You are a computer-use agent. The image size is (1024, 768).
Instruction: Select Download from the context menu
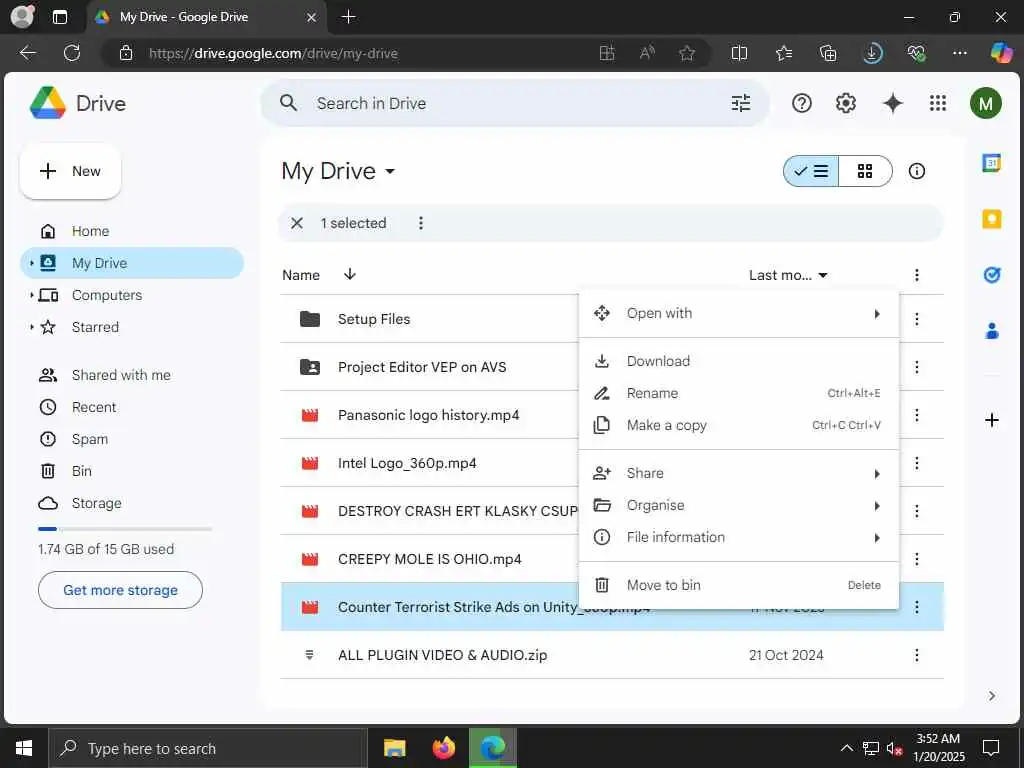click(739, 361)
